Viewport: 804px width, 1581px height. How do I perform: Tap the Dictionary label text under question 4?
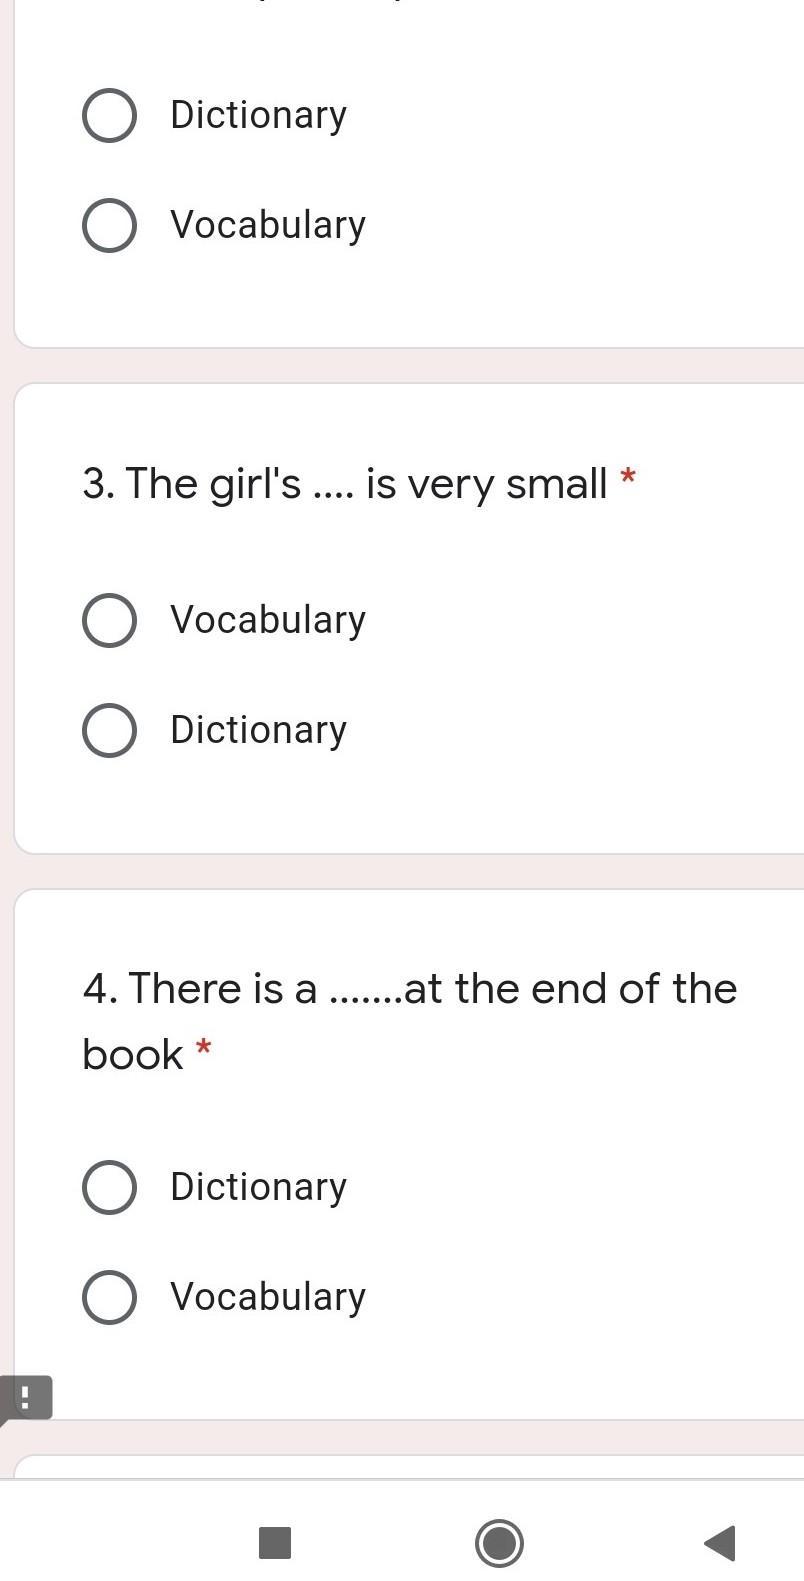pyautogui.click(x=258, y=1187)
